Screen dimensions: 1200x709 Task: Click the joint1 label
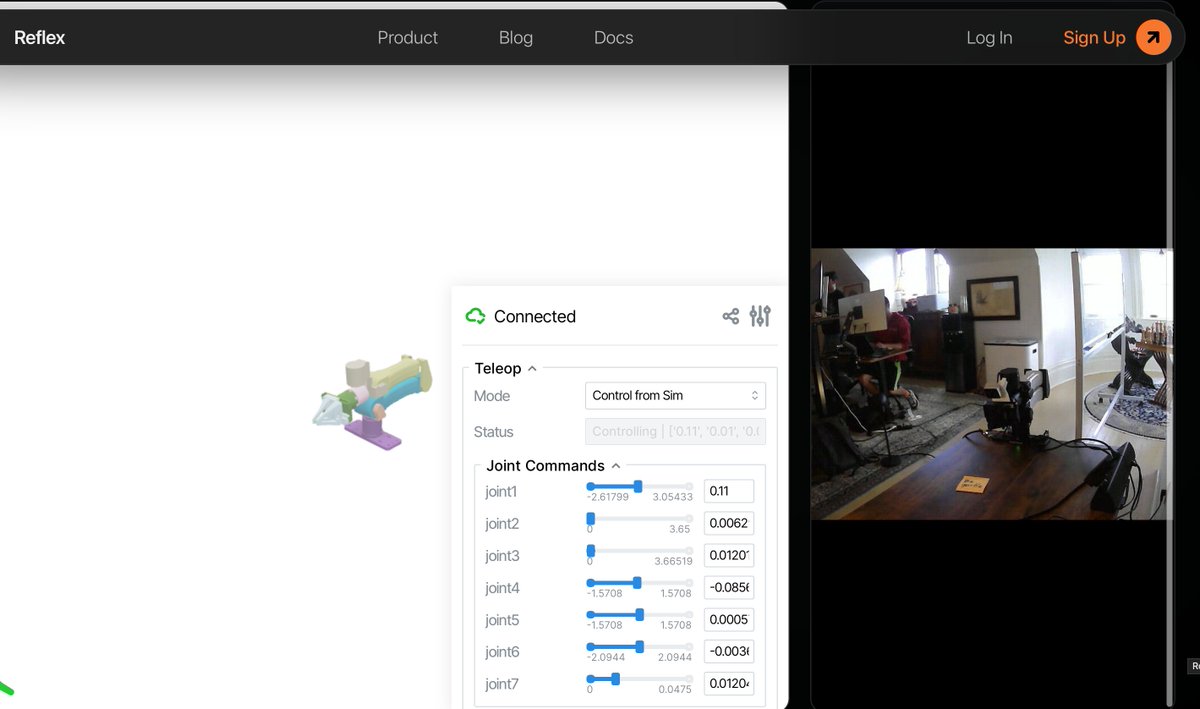[x=501, y=491]
